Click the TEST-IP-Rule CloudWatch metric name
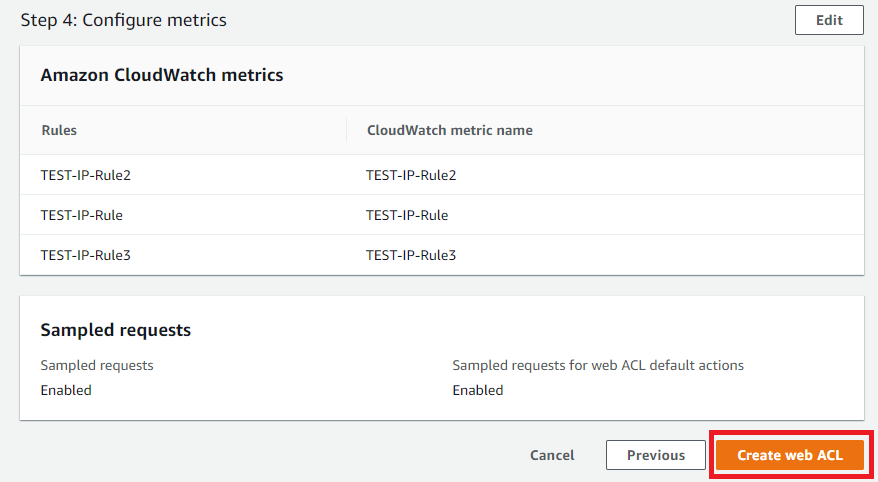Screen dimensions: 878x482 click(x=407, y=215)
